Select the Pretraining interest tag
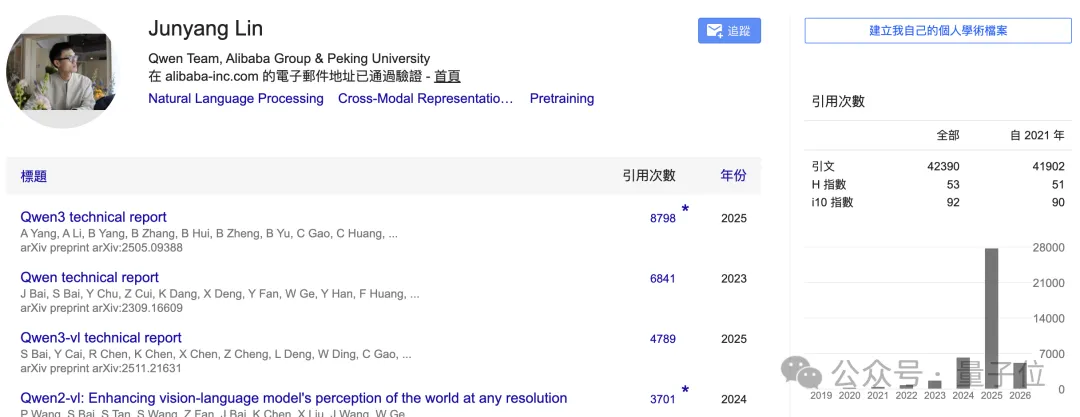The width and height of the screenshot is (1080, 417). [x=561, y=99]
